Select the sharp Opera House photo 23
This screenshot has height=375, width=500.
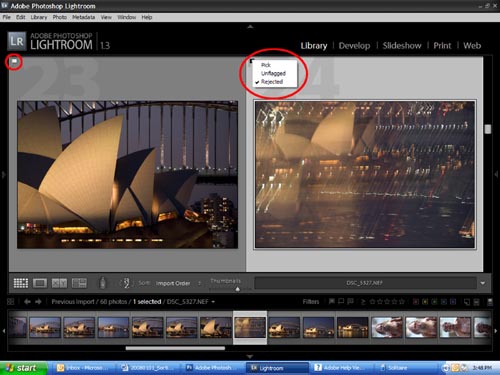pos(128,175)
